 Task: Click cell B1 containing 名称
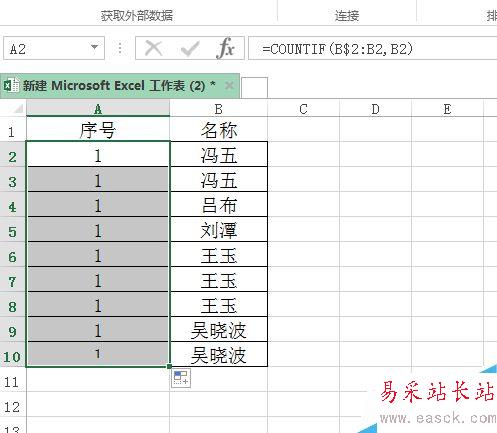tap(219, 129)
